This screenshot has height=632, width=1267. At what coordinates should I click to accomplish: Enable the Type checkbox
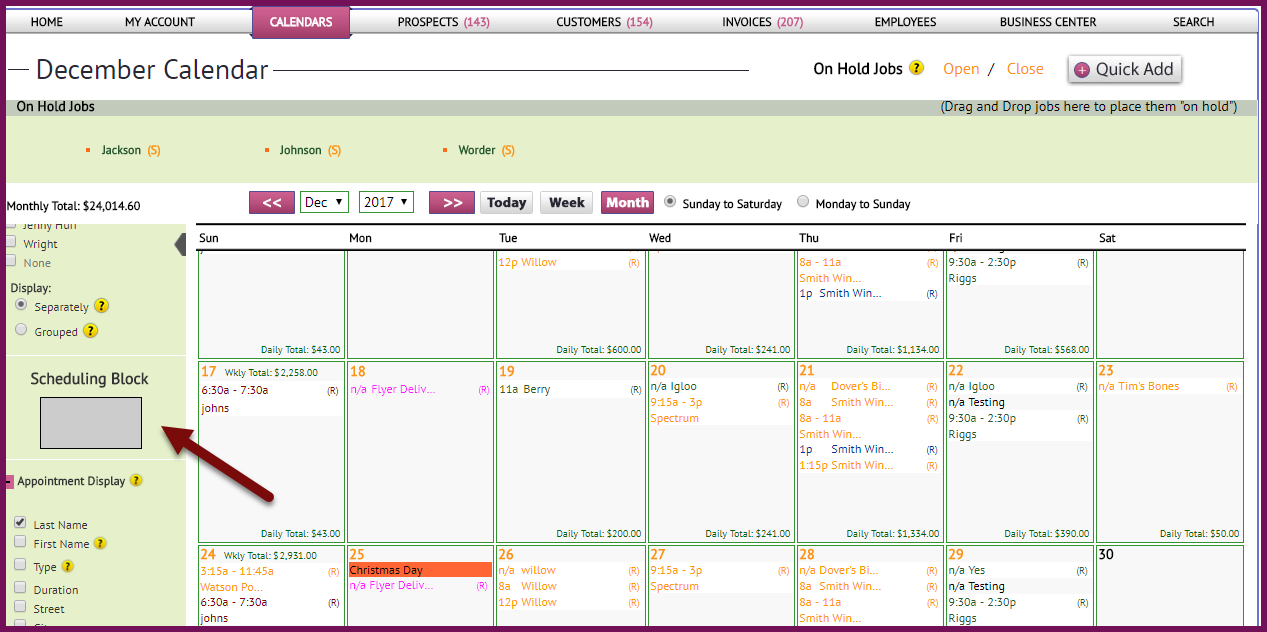pyautogui.click(x=20, y=565)
